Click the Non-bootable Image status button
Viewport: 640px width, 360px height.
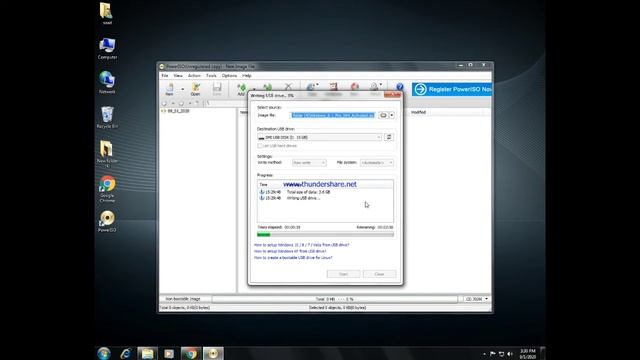pyautogui.click(x=183, y=299)
